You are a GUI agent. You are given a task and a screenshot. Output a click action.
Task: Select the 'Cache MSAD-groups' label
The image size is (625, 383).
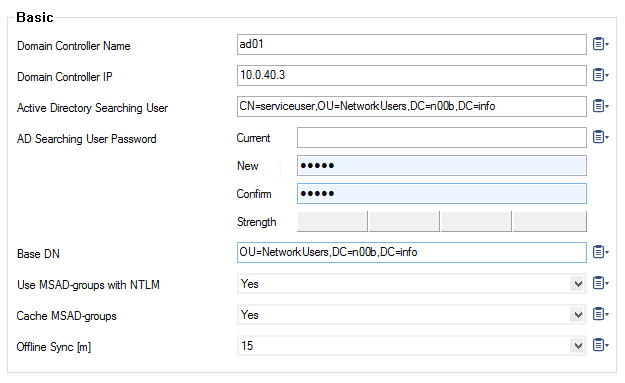point(67,316)
